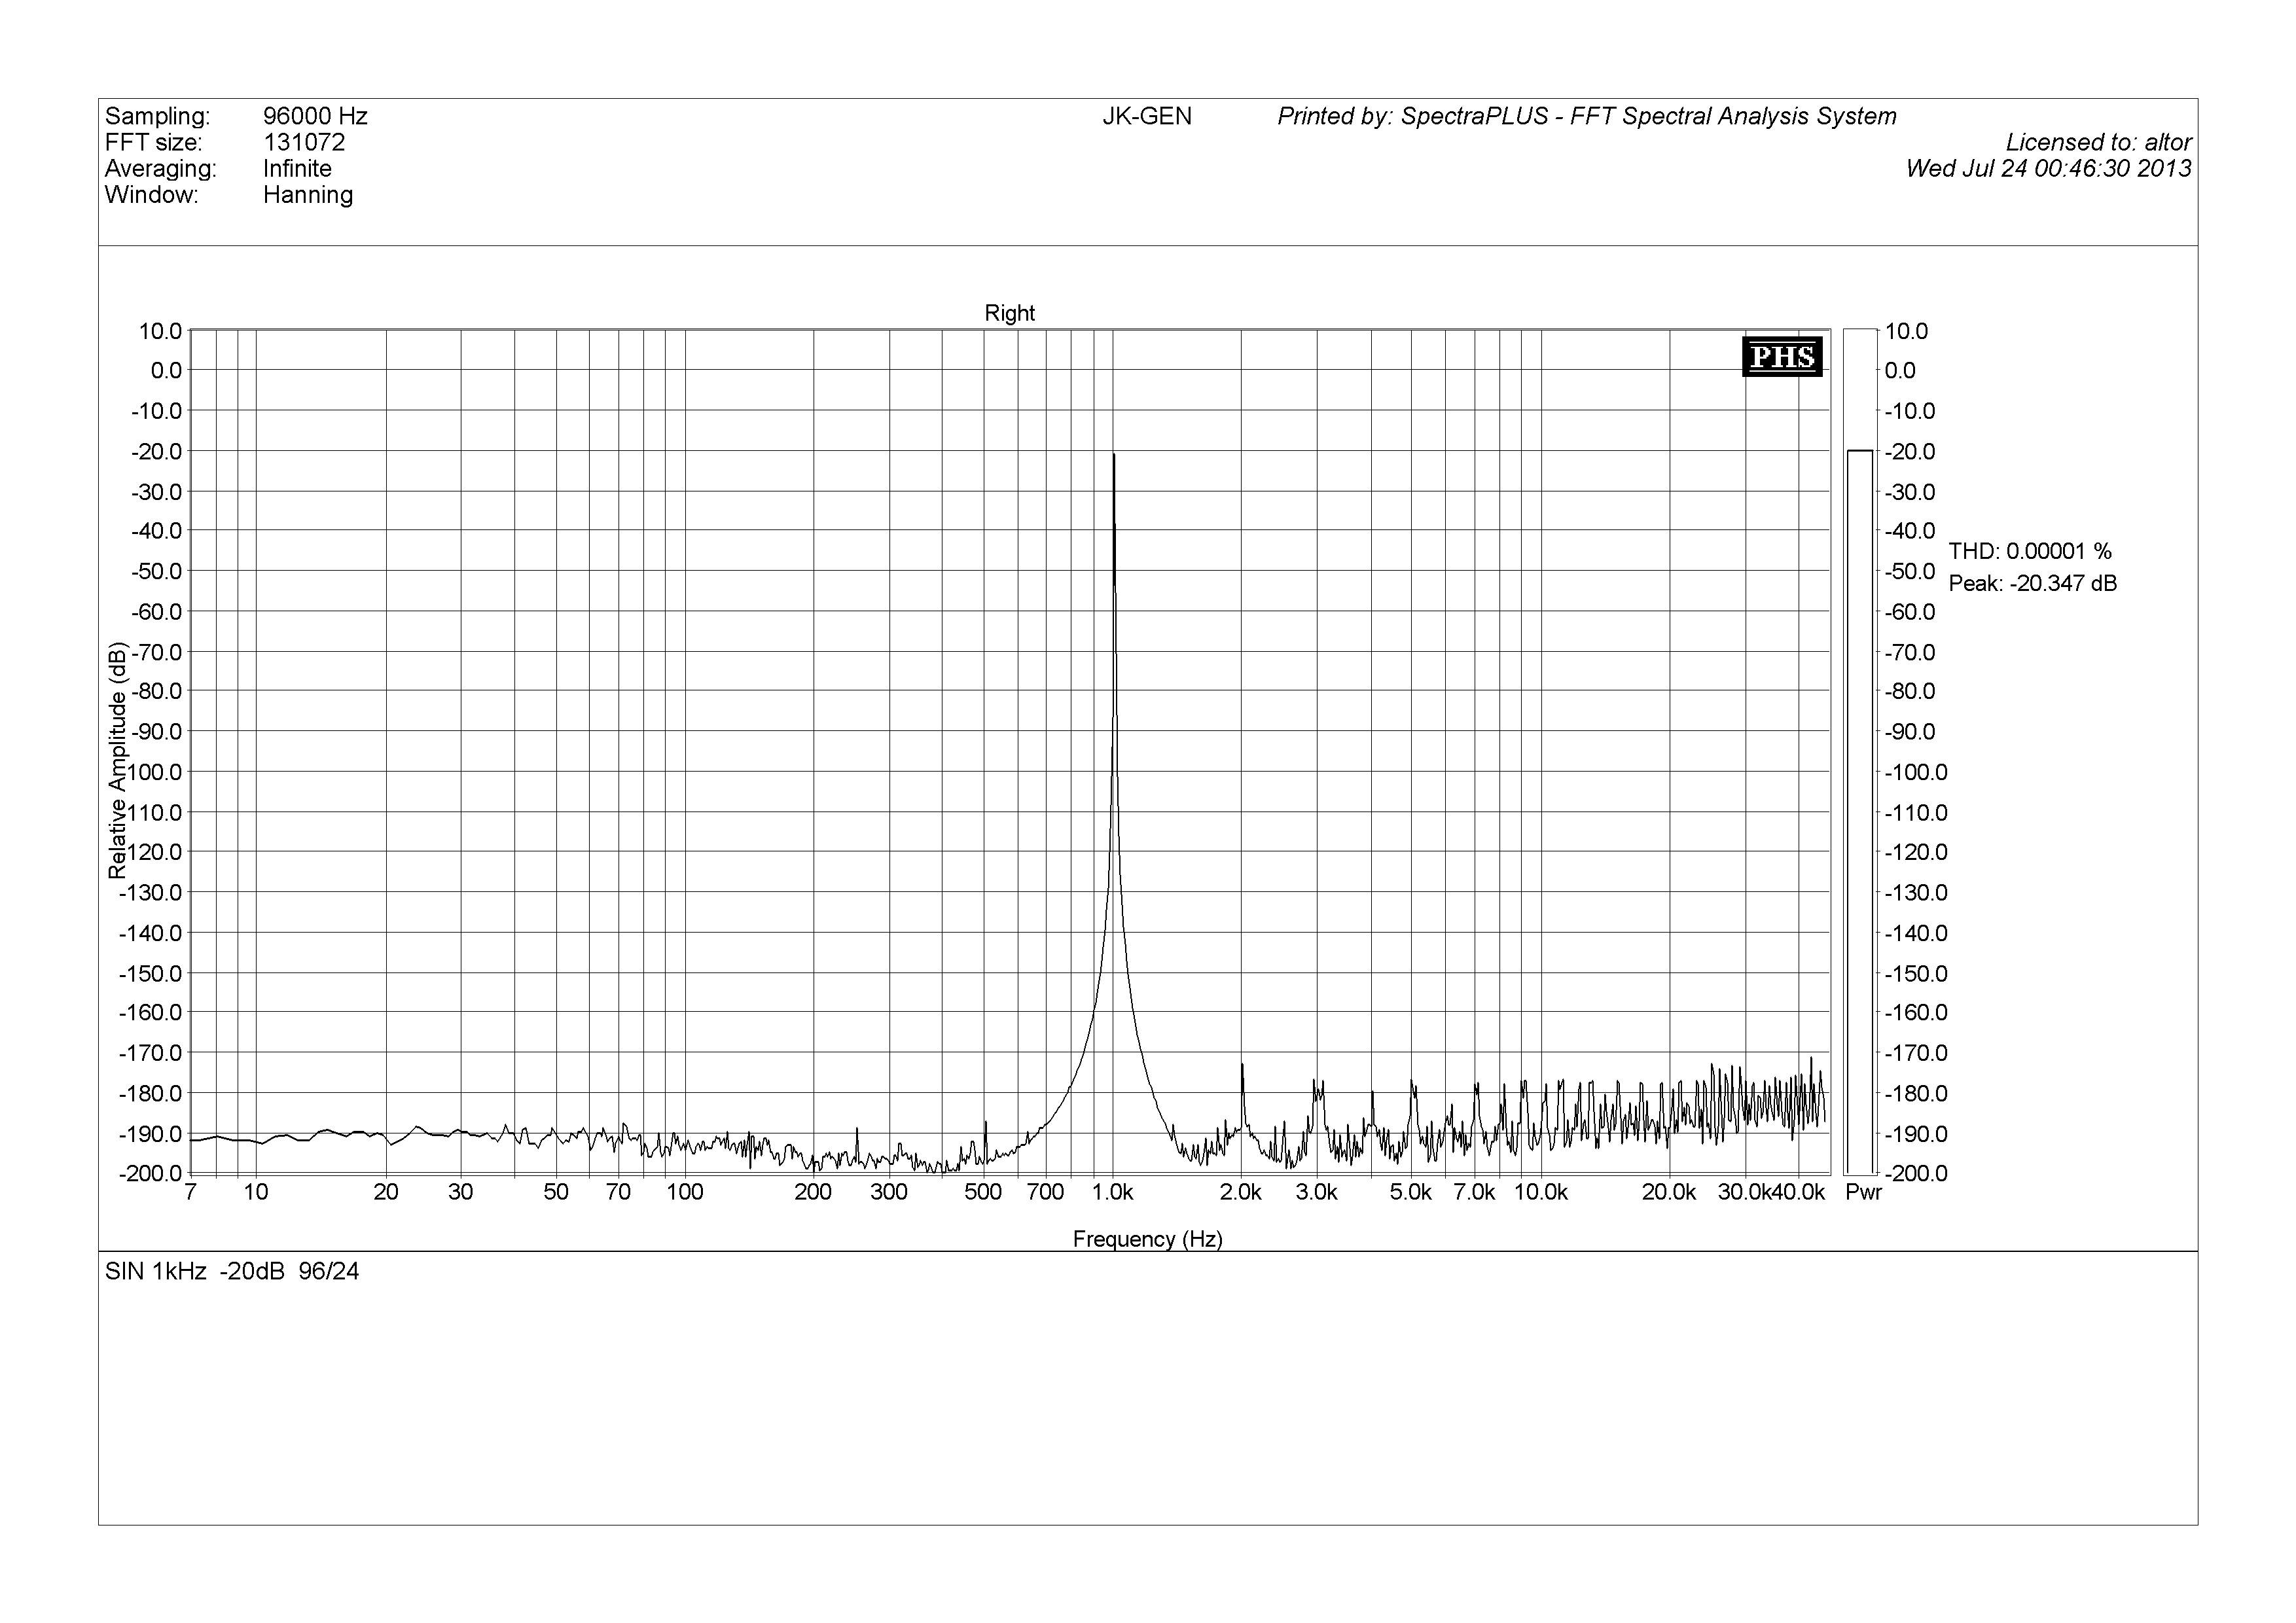Click the 'Infinite' averaging value
The width and height of the screenshot is (2296, 1623).
pyautogui.click(x=297, y=168)
